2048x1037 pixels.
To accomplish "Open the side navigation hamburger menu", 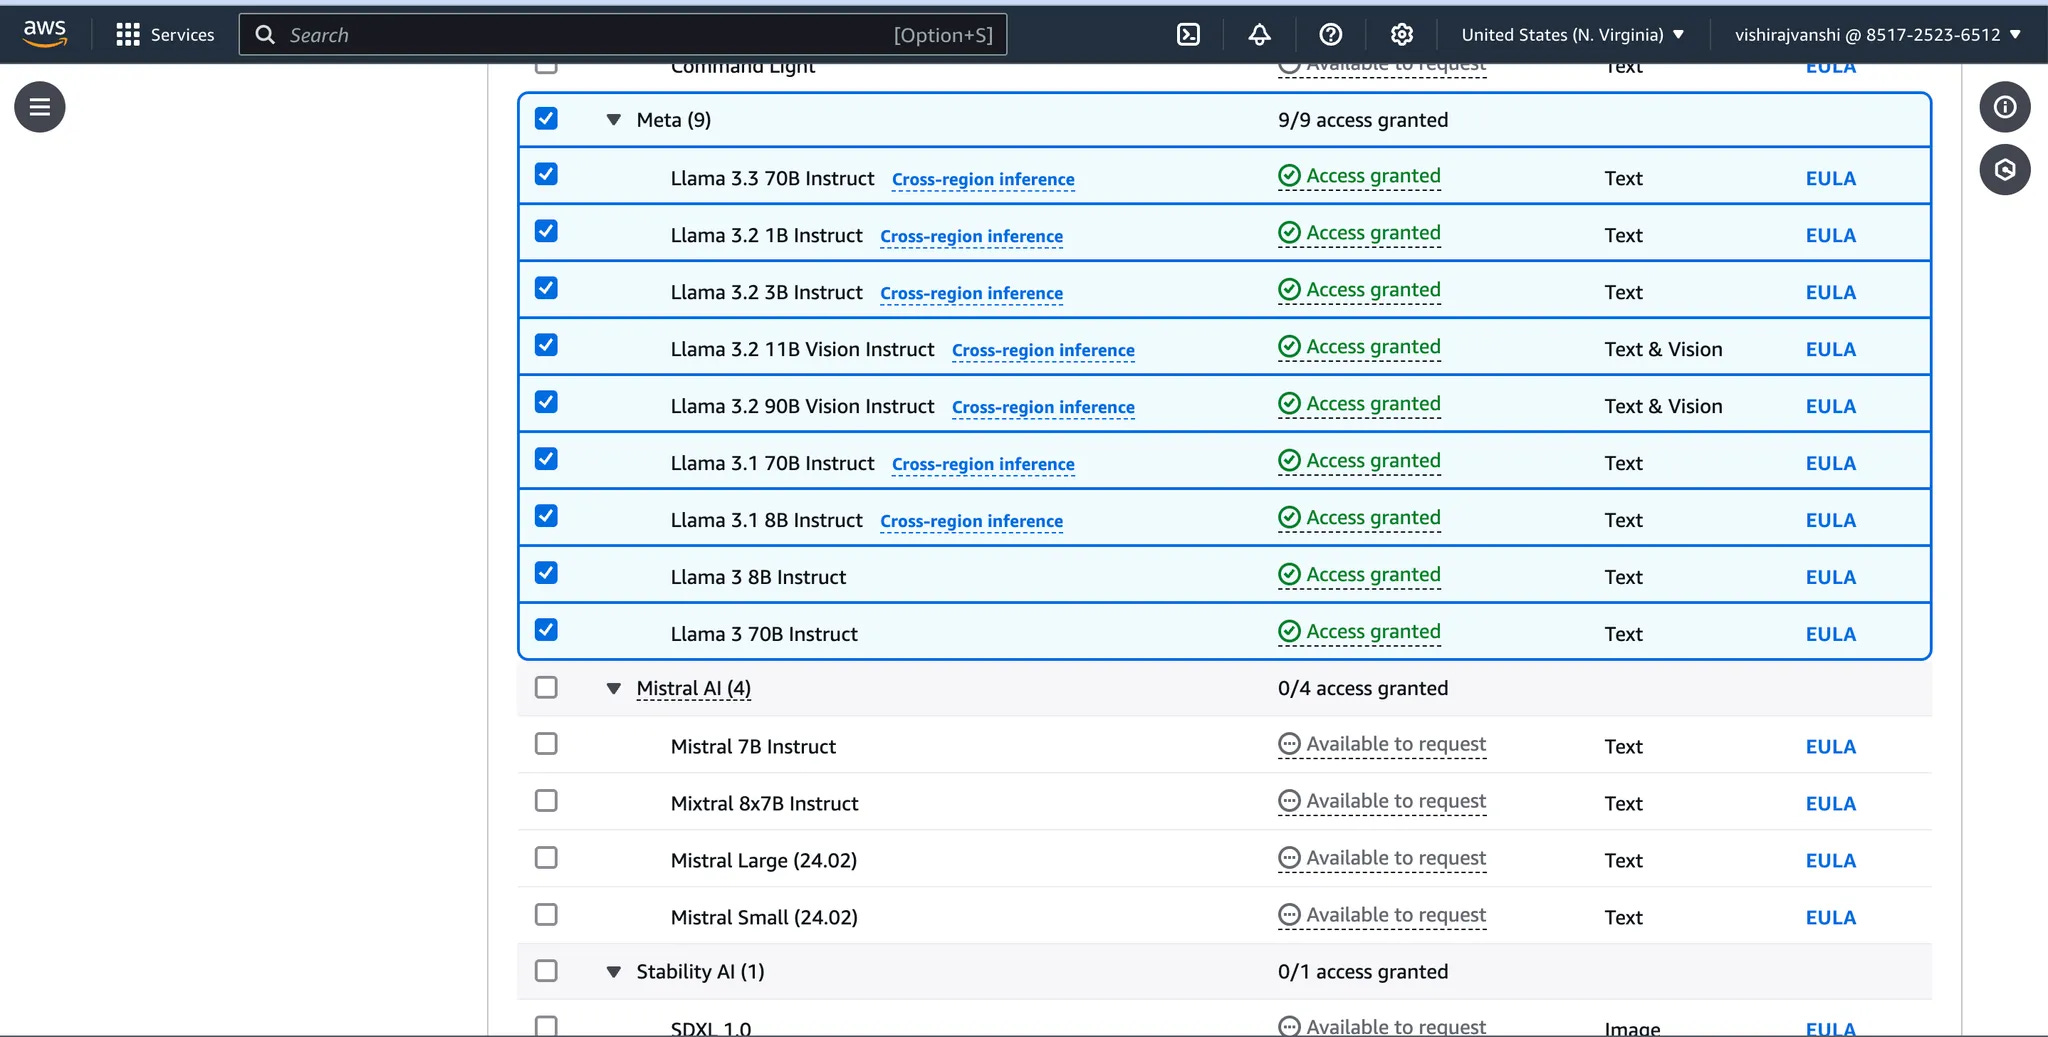I will (x=40, y=107).
